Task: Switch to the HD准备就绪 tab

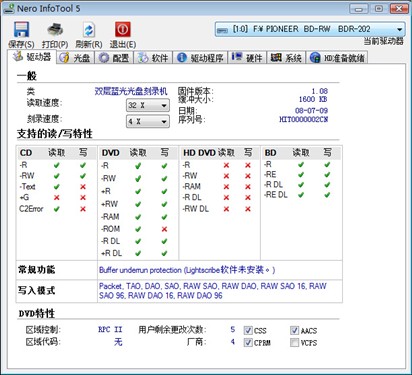Action: pos(337,58)
